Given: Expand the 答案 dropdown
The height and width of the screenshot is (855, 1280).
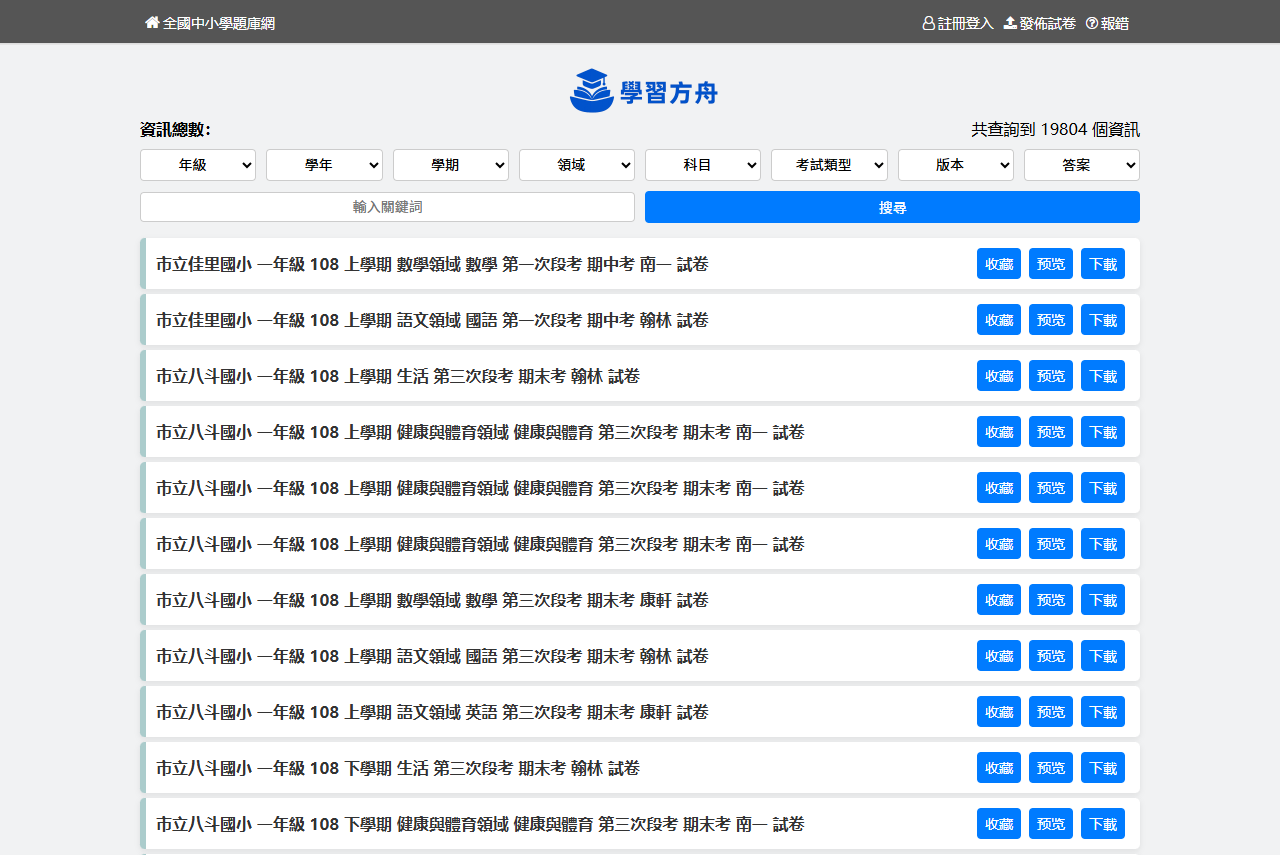Looking at the screenshot, I should 1081,165.
